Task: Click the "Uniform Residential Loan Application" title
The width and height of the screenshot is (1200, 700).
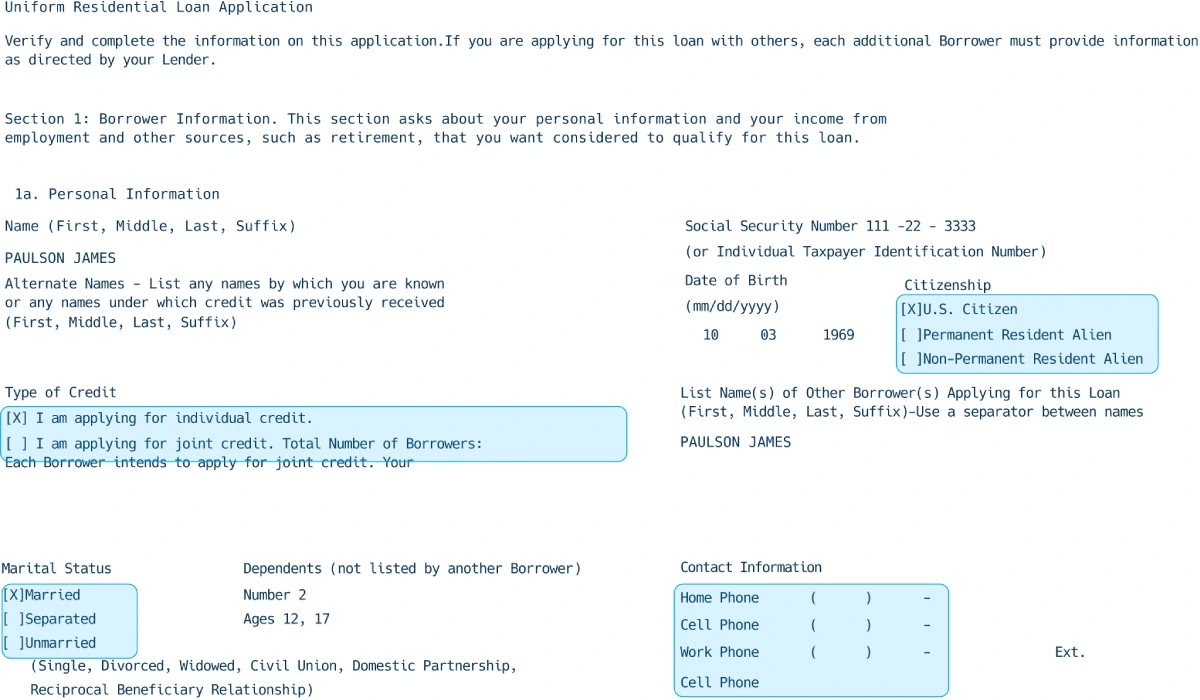Action: (x=159, y=7)
